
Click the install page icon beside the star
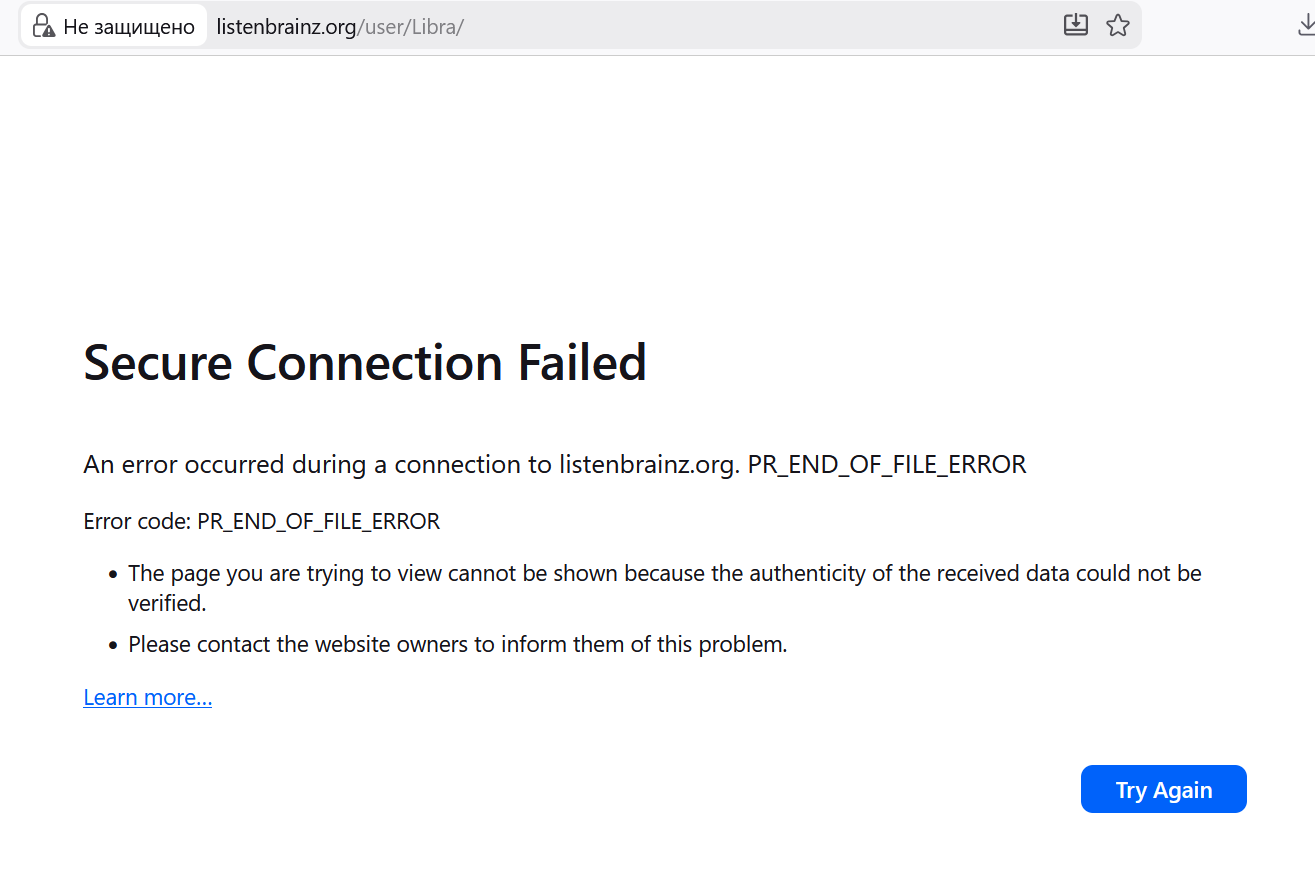tap(1076, 26)
